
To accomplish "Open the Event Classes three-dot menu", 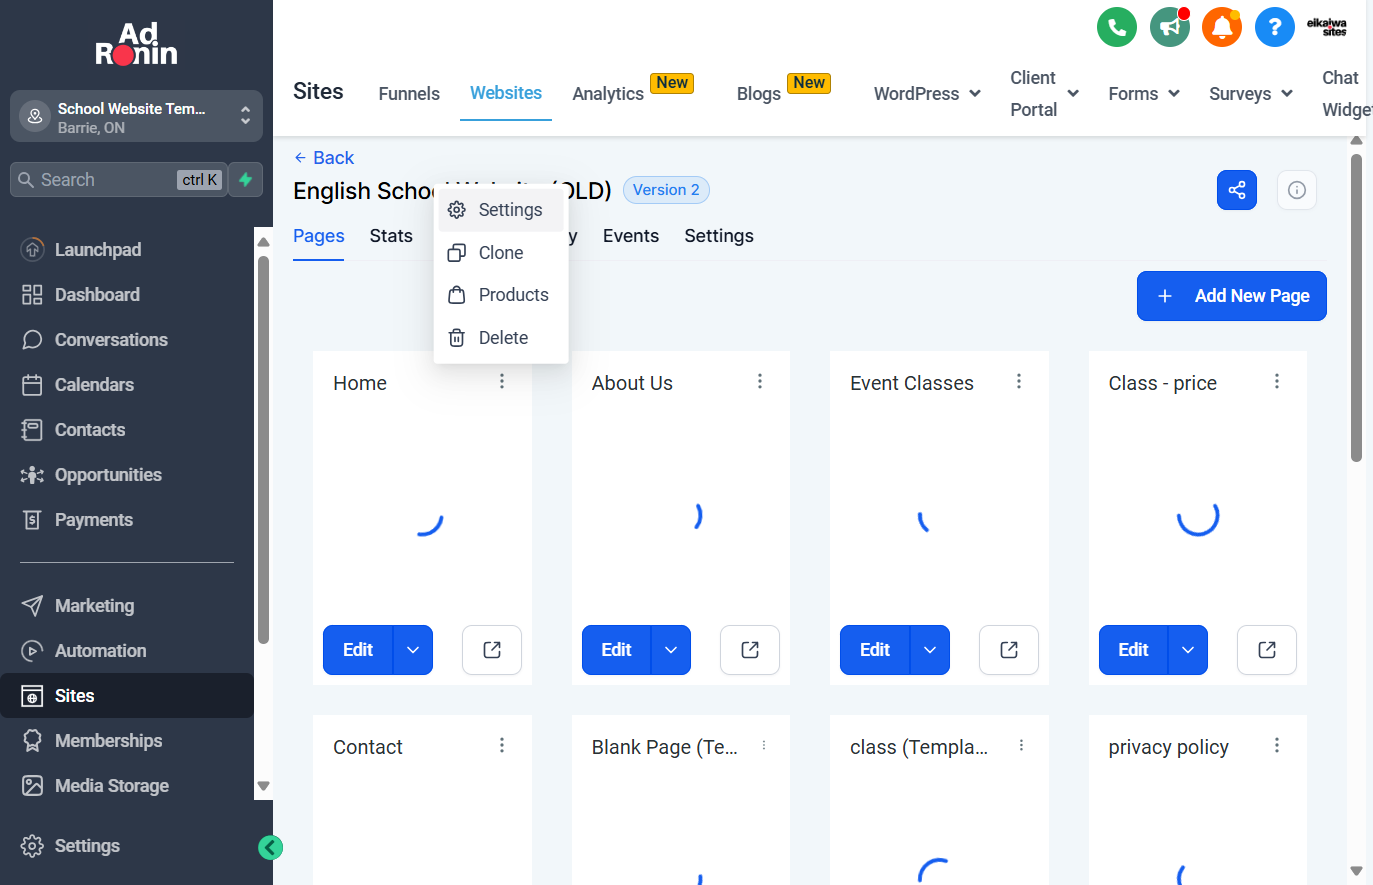I will [1019, 381].
